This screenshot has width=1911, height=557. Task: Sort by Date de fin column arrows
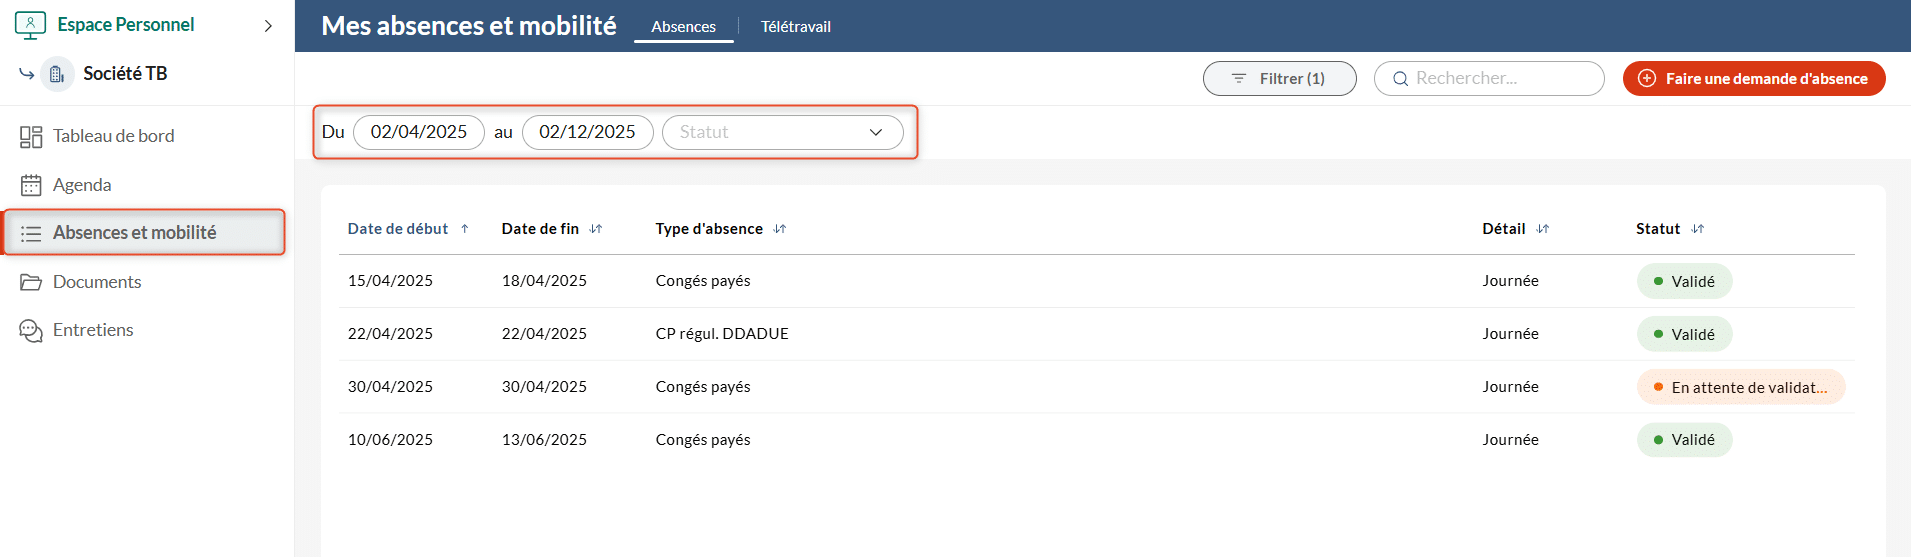[x=596, y=229]
